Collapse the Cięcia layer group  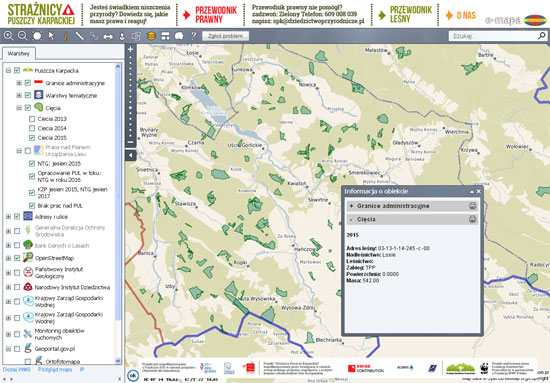pos(19,108)
